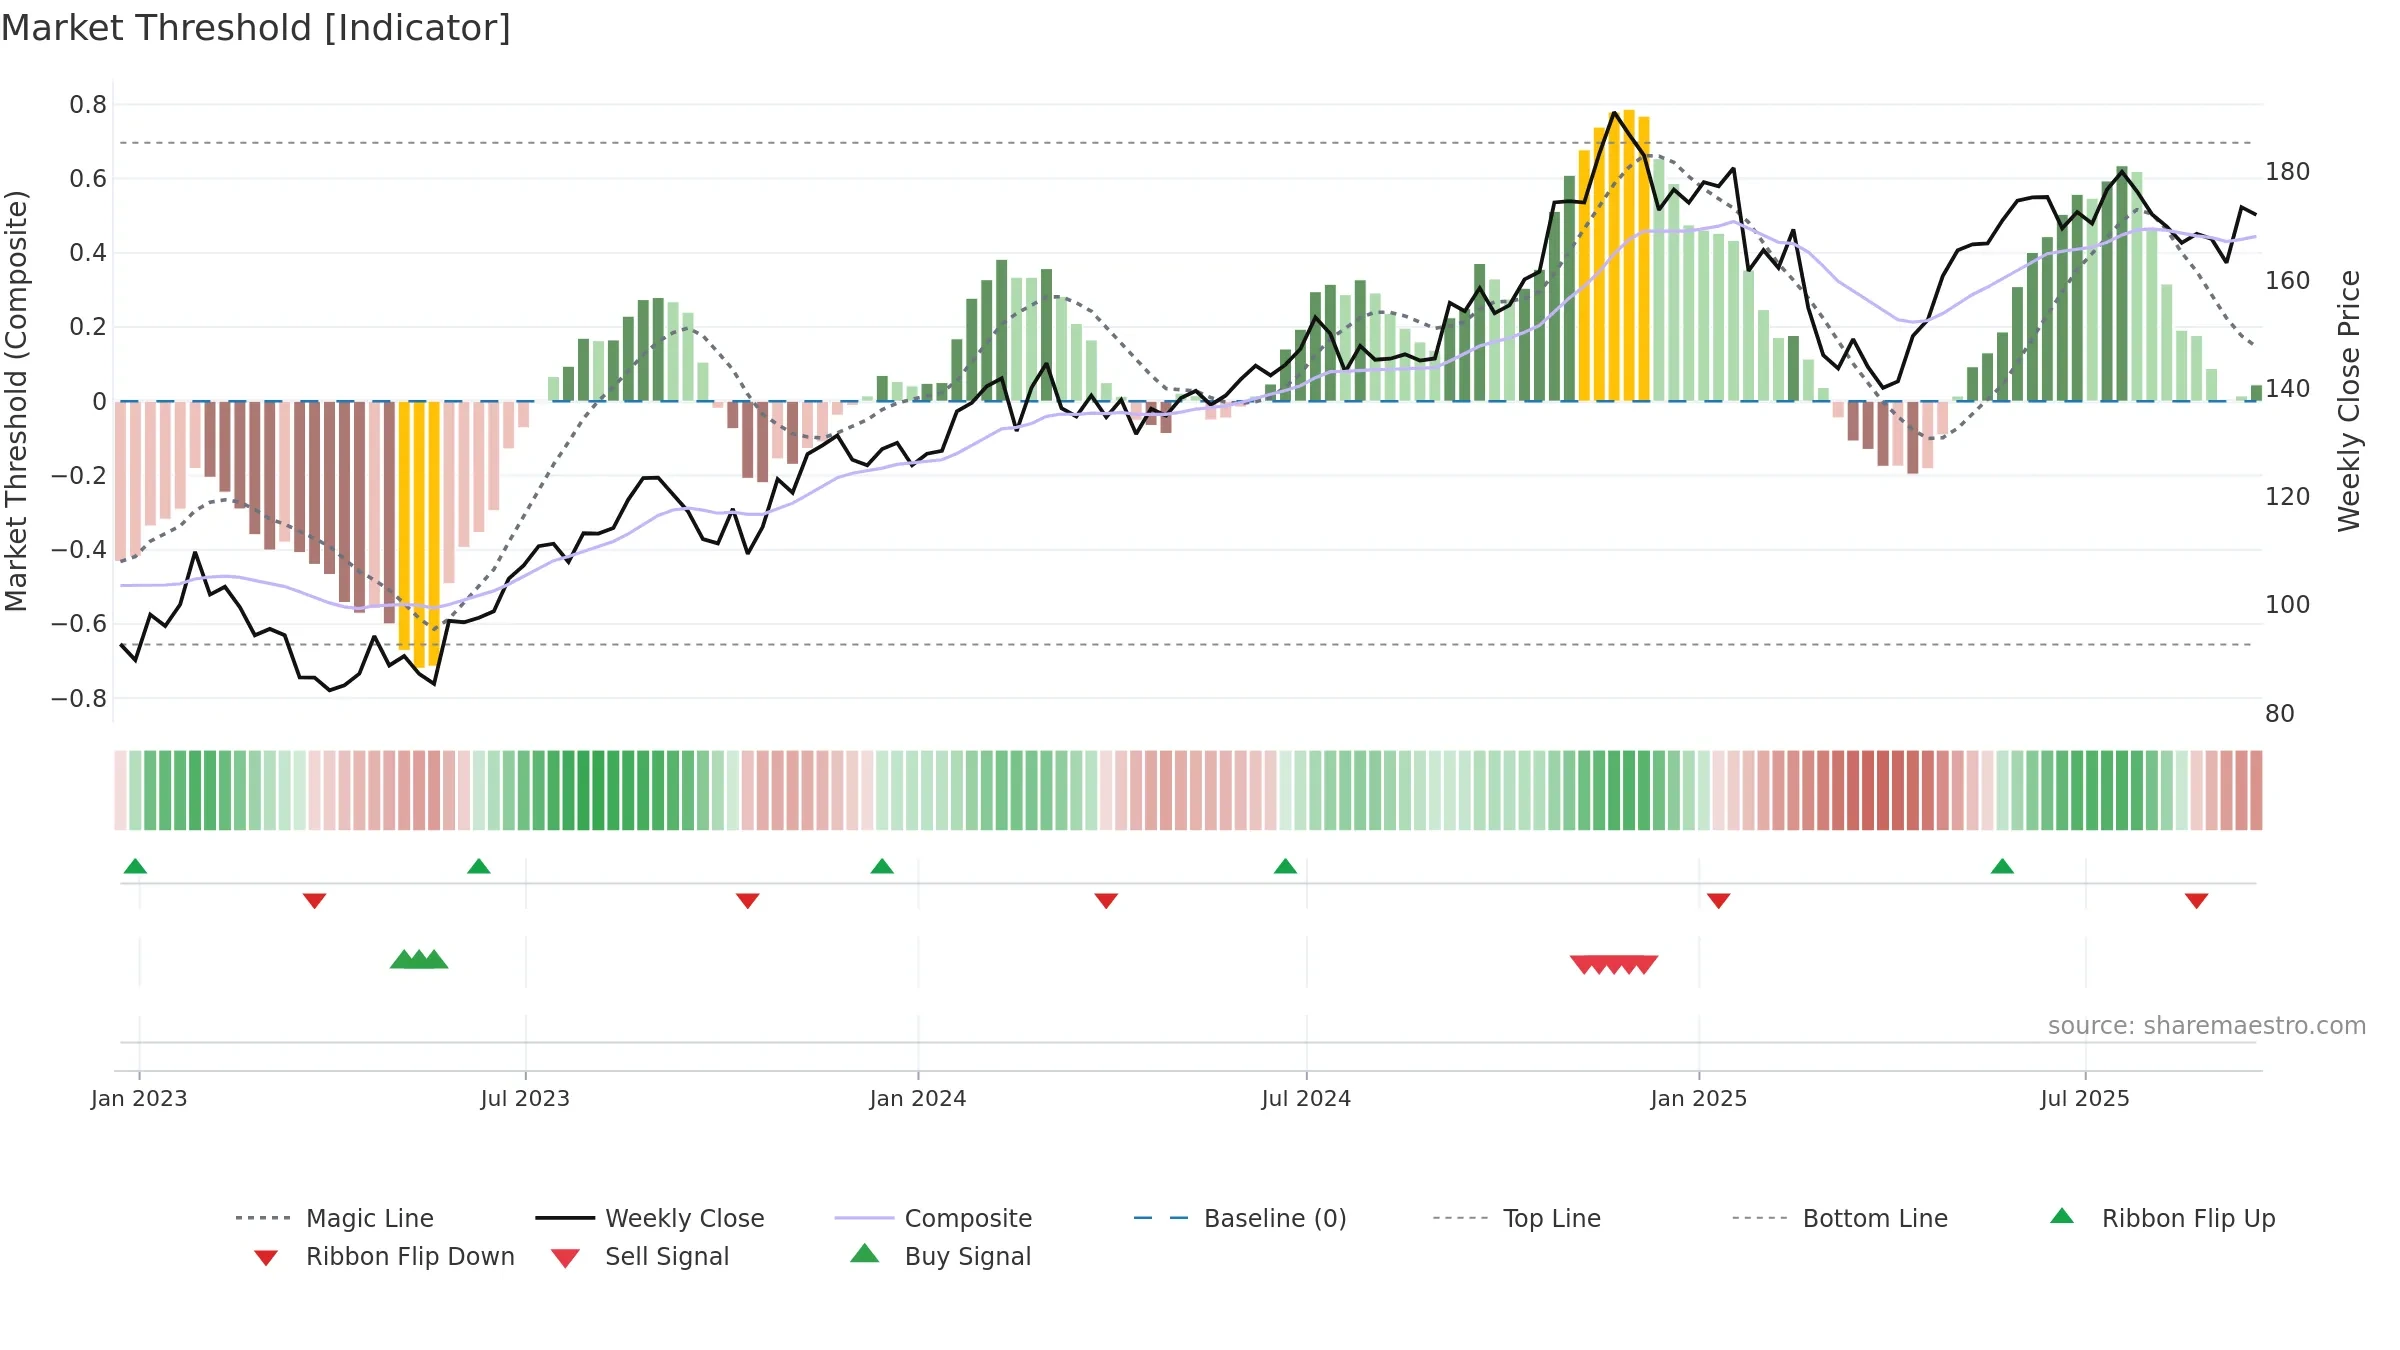Screen dimensions: 2400x1350
Task: Click the −0.8 tick on the left axis
Action: (79, 699)
